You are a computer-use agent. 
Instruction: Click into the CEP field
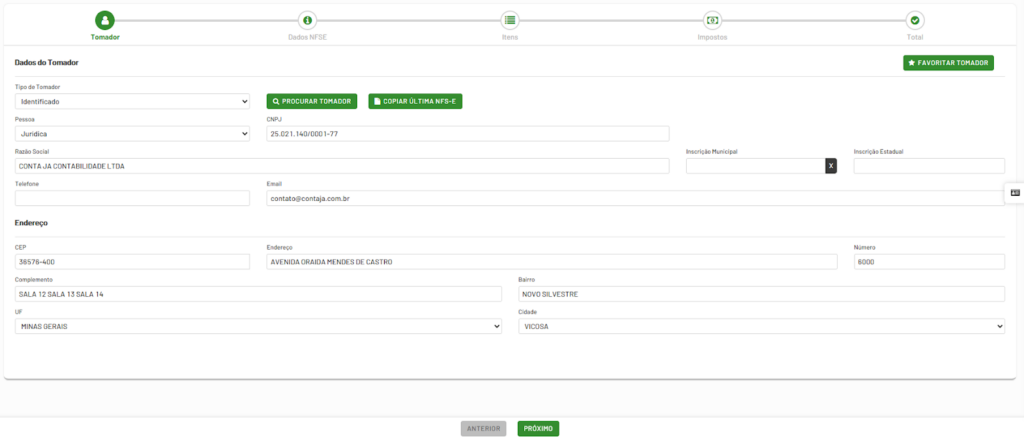tap(132, 262)
